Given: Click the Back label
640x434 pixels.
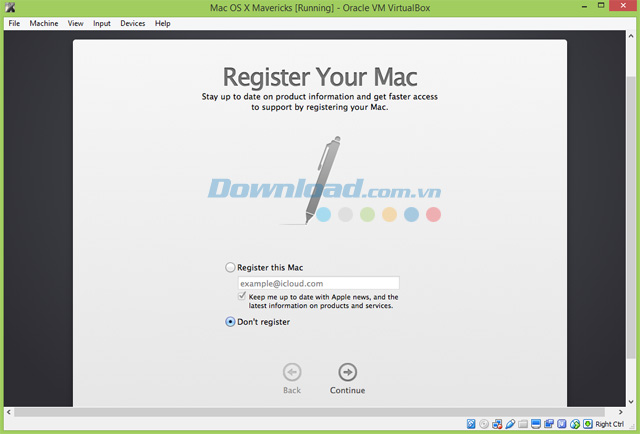Looking at the screenshot, I should click(292, 390).
